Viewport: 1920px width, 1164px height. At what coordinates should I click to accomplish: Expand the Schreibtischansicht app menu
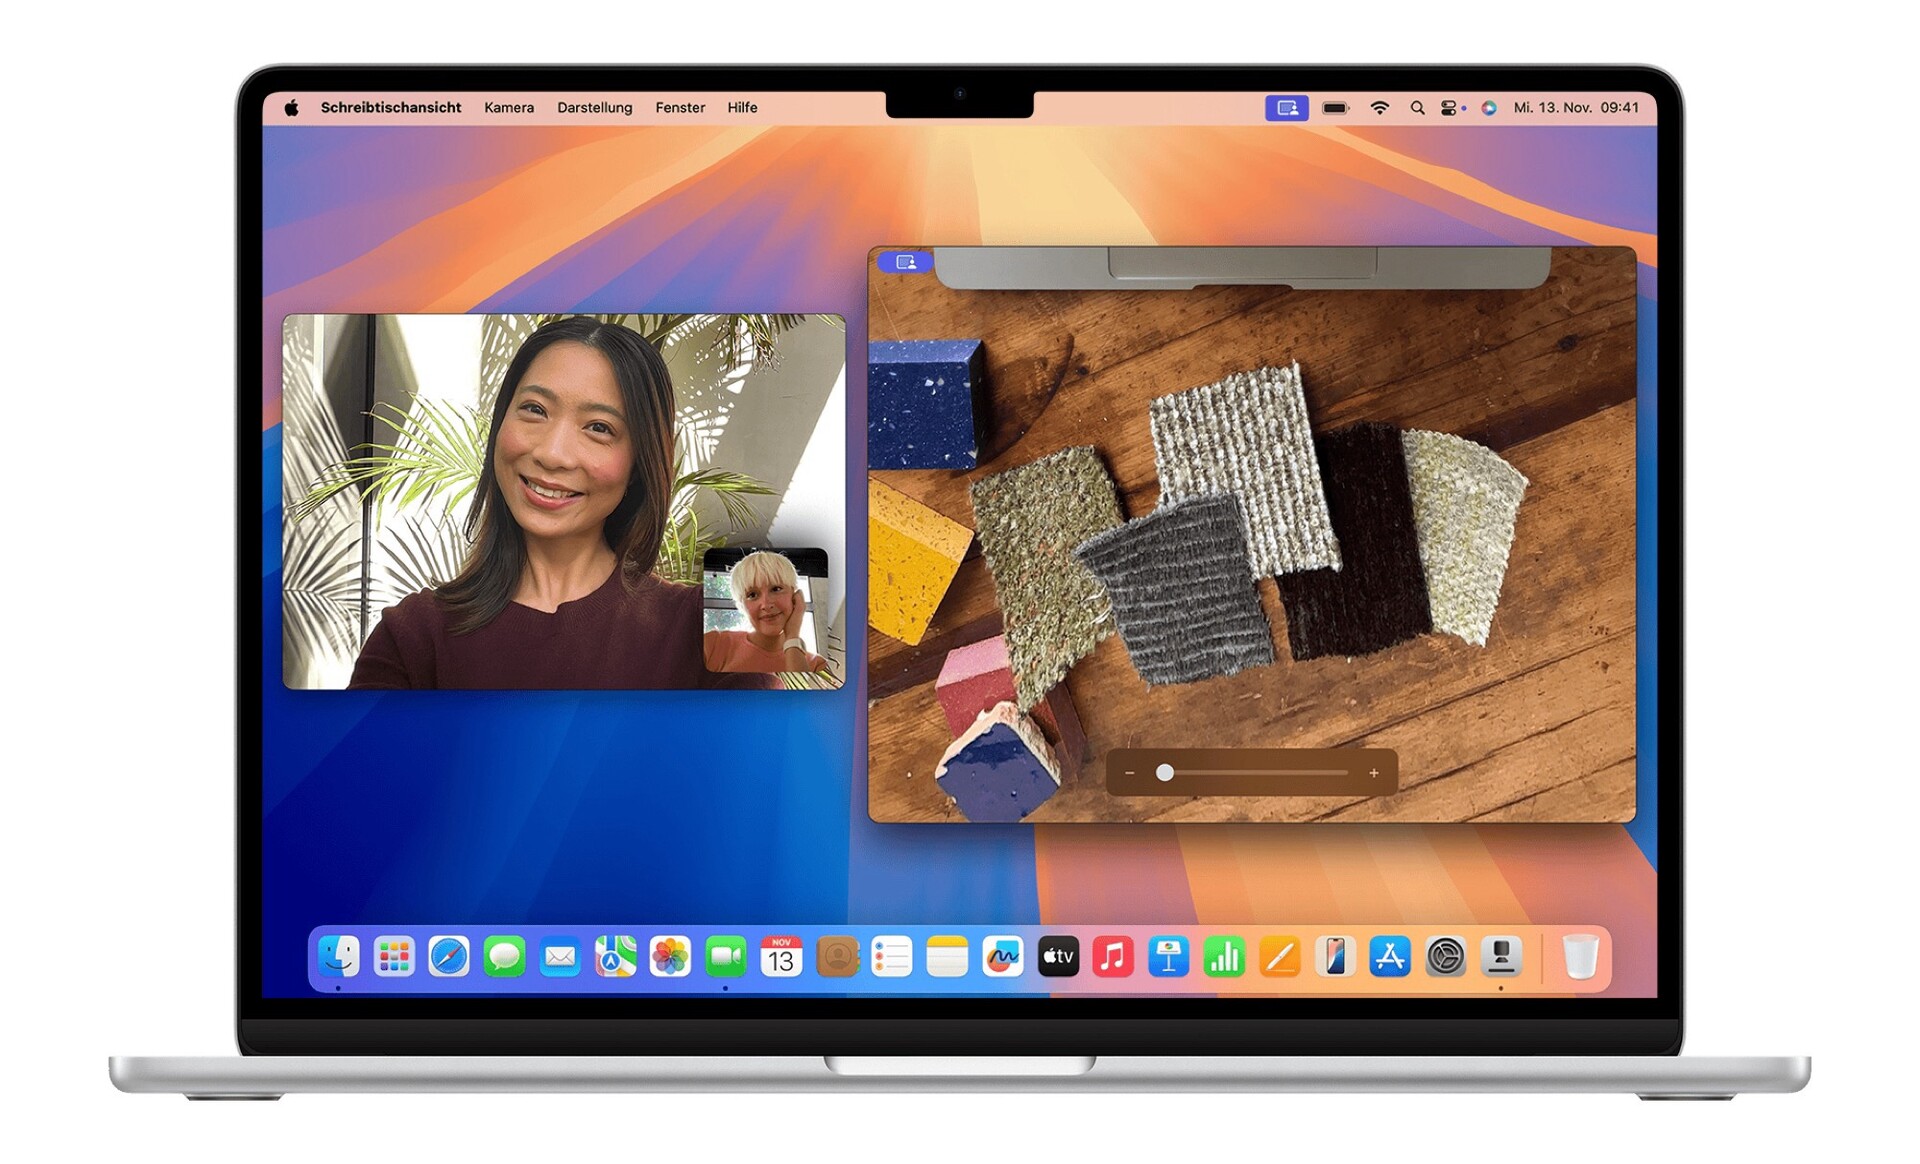coord(390,108)
